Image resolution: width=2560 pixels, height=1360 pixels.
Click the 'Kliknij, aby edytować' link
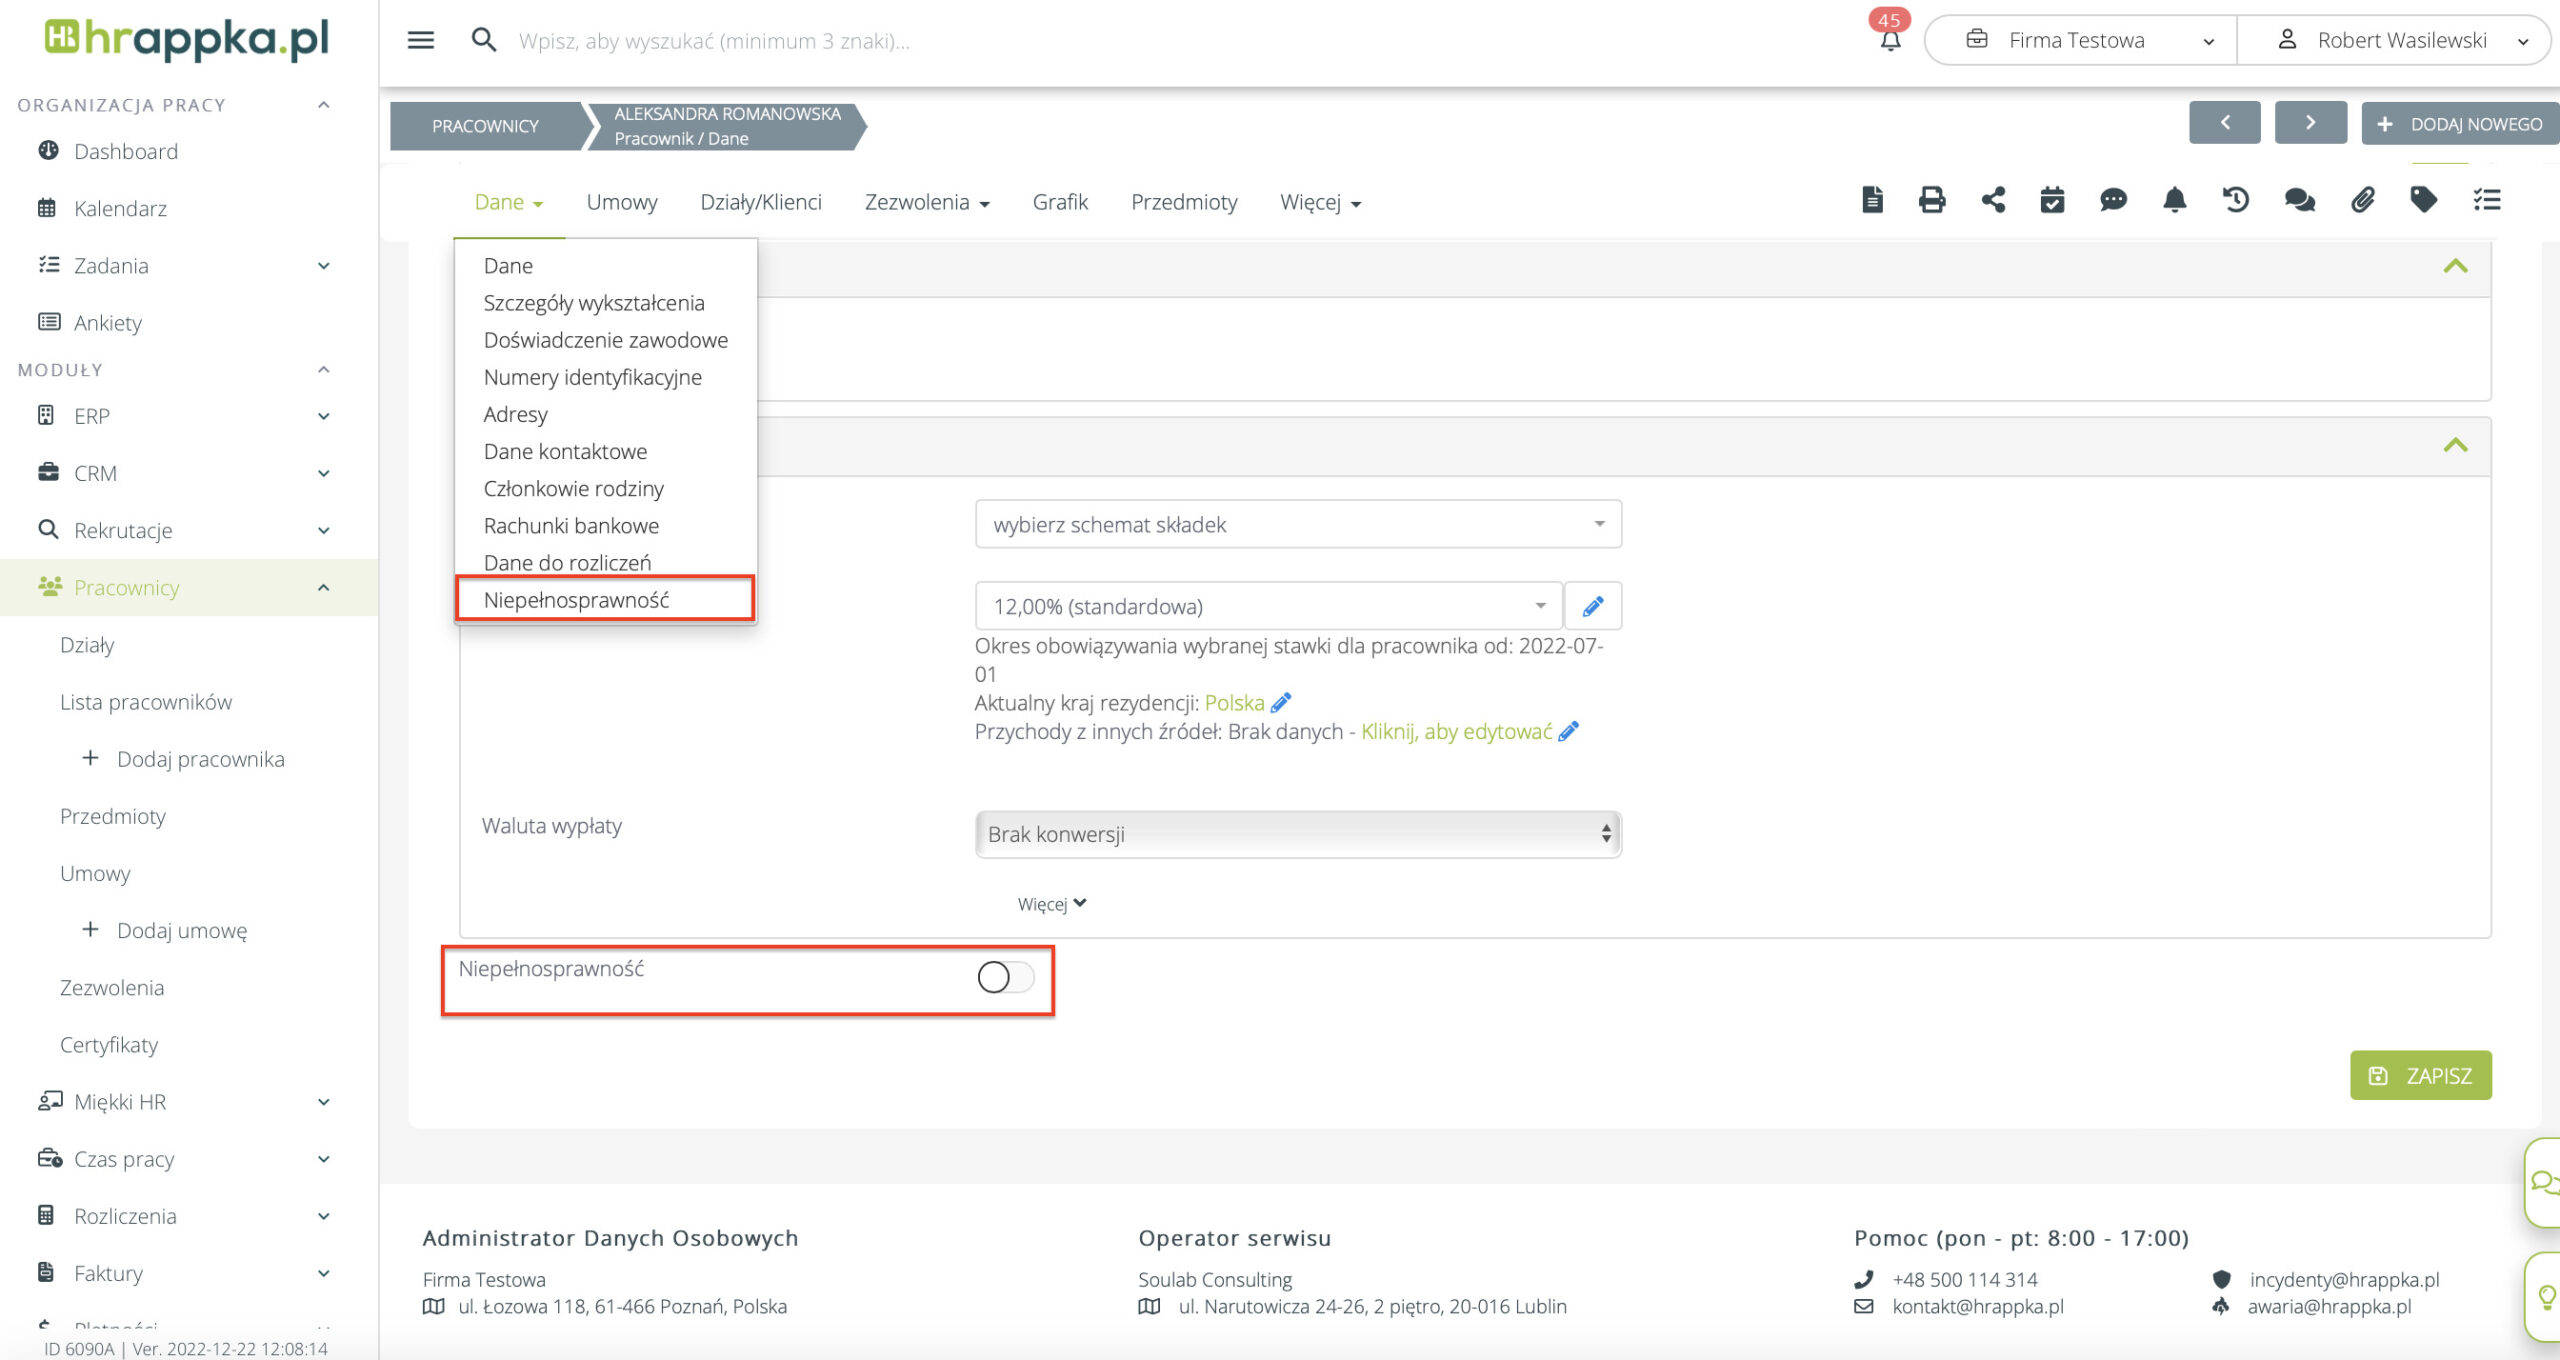(x=1456, y=732)
